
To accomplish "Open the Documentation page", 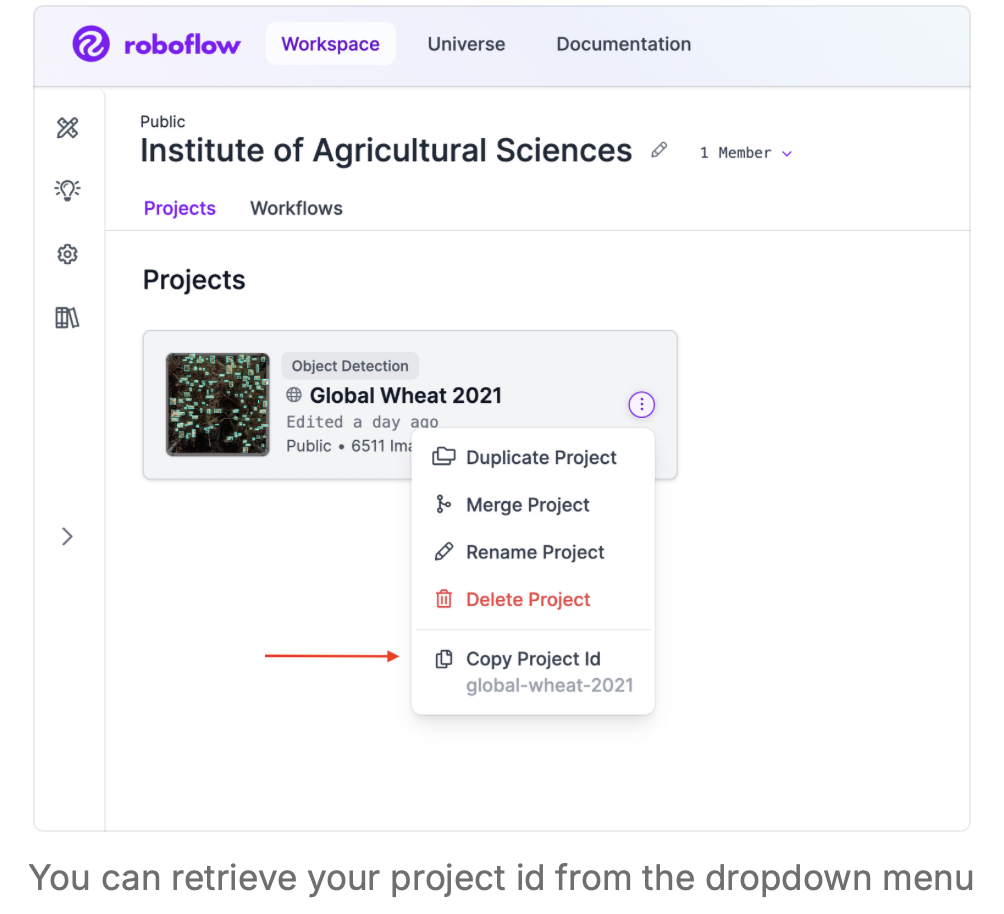I will 623,44.
